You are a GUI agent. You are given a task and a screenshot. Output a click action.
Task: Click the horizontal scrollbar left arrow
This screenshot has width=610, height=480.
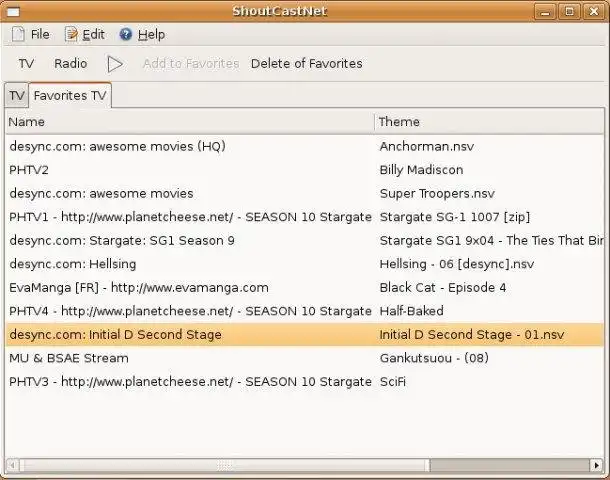pos(12,465)
